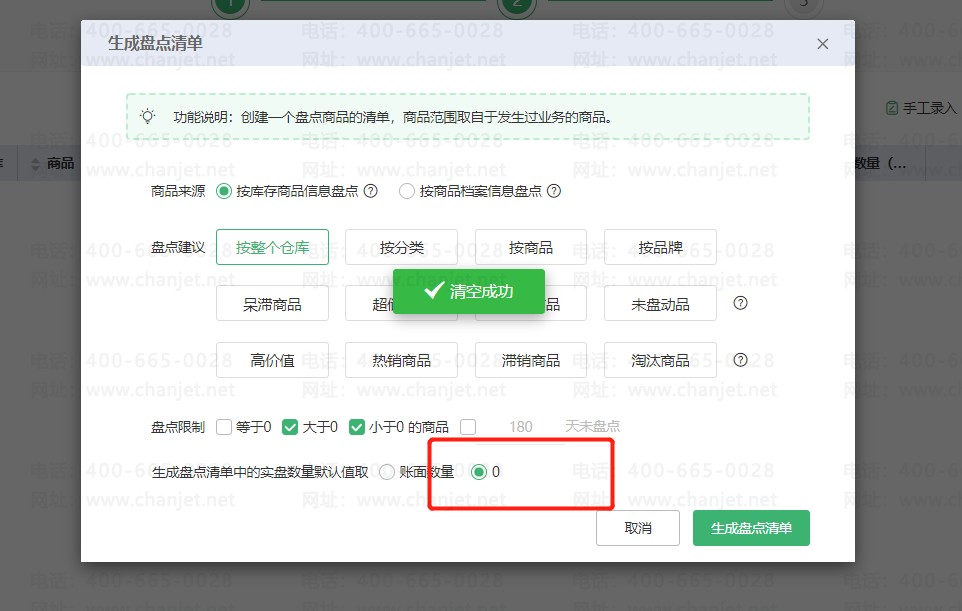
Task: Sort the background table by 商品 column
Action: (35, 164)
